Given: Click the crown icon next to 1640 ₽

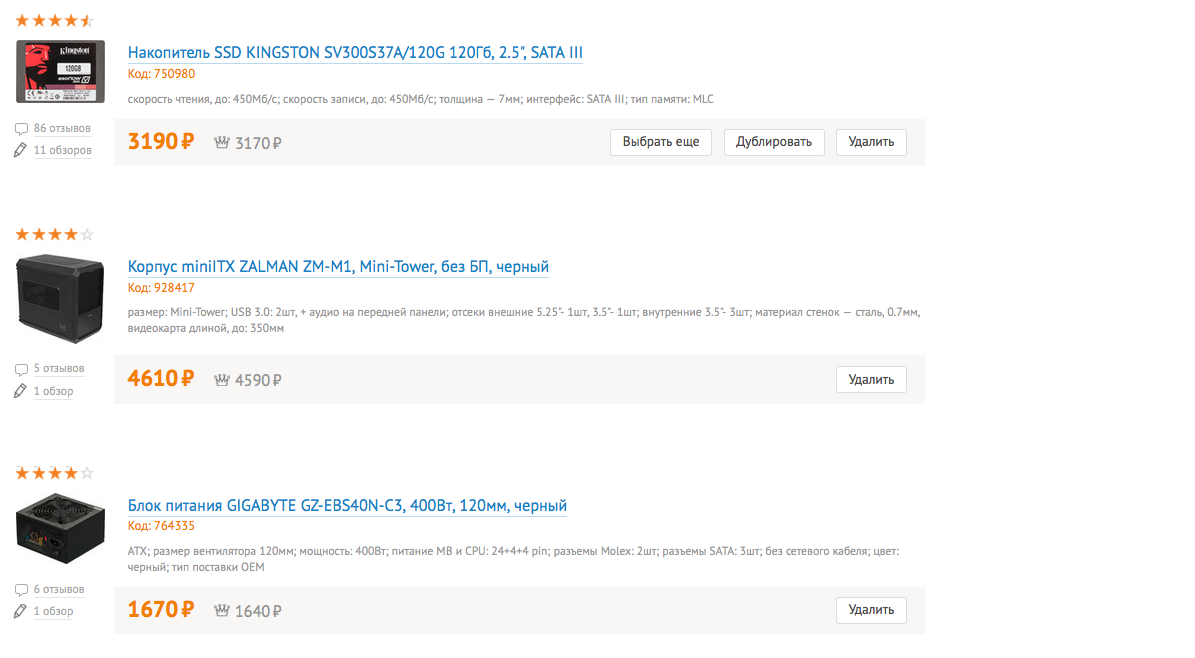Looking at the screenshot, I should [222, 610].
